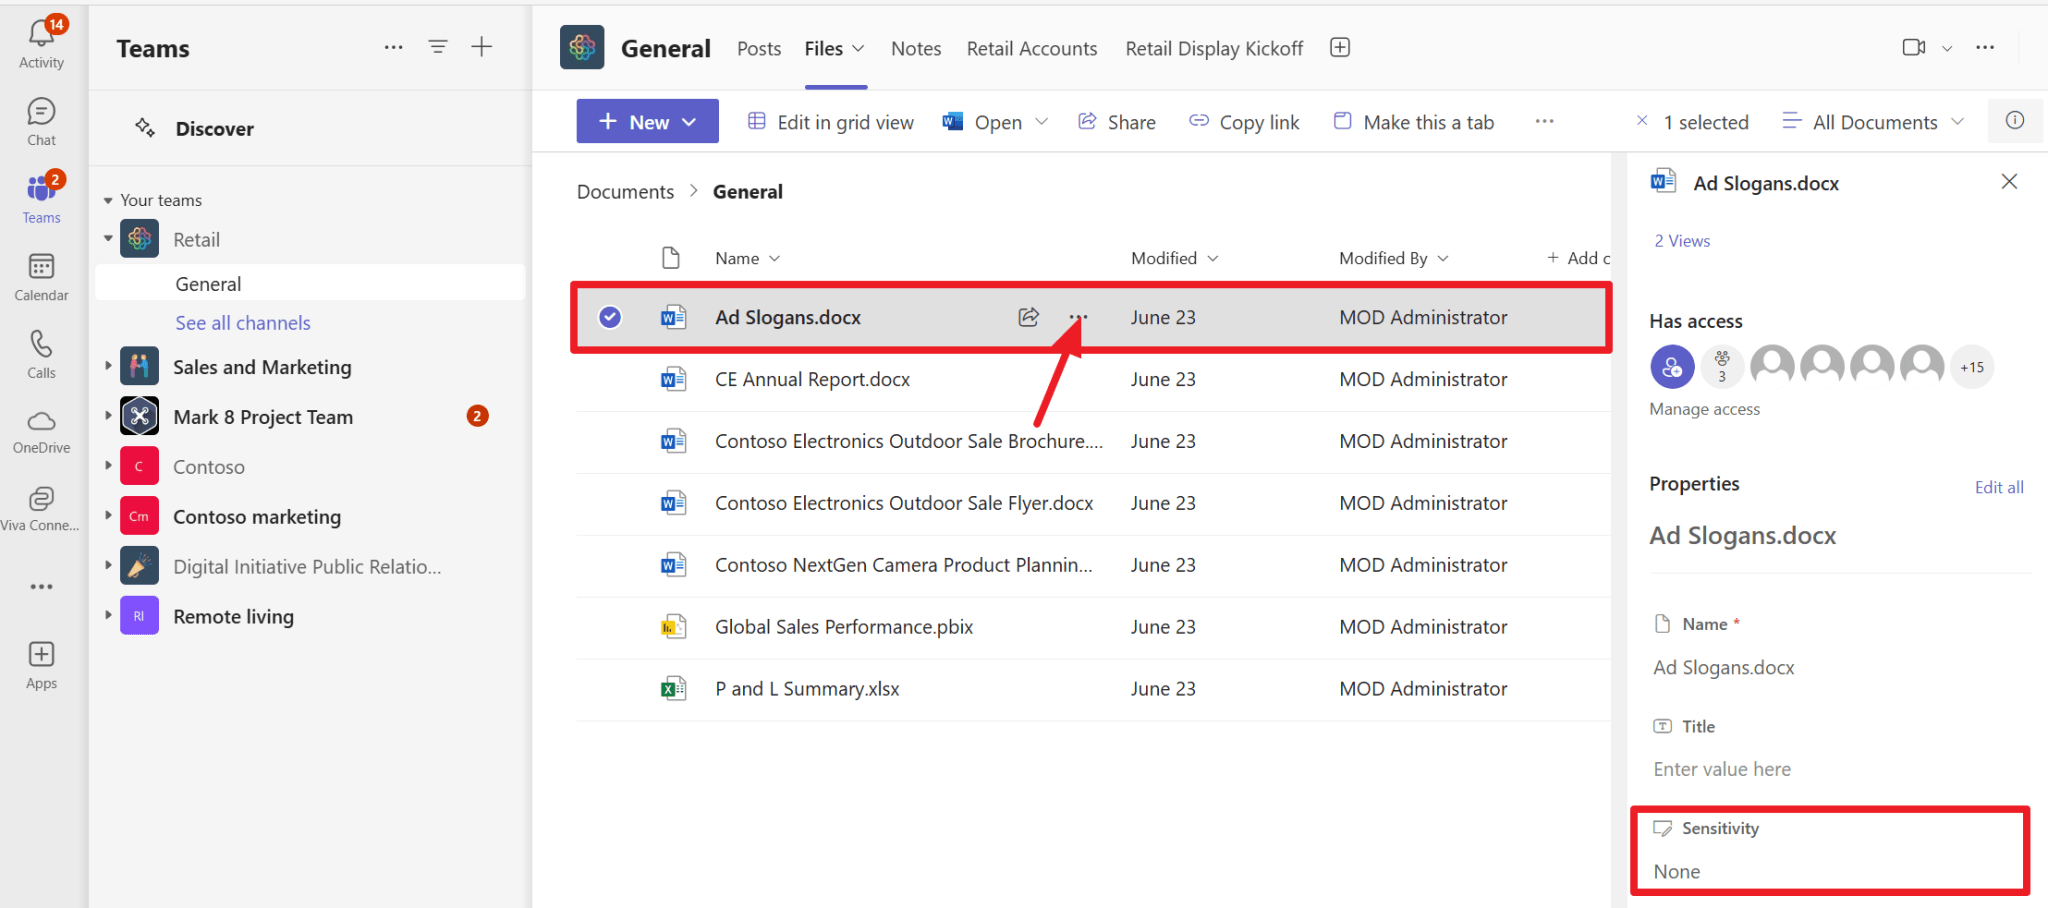
Task: Click the See all channels link
Action: [242, 322]
